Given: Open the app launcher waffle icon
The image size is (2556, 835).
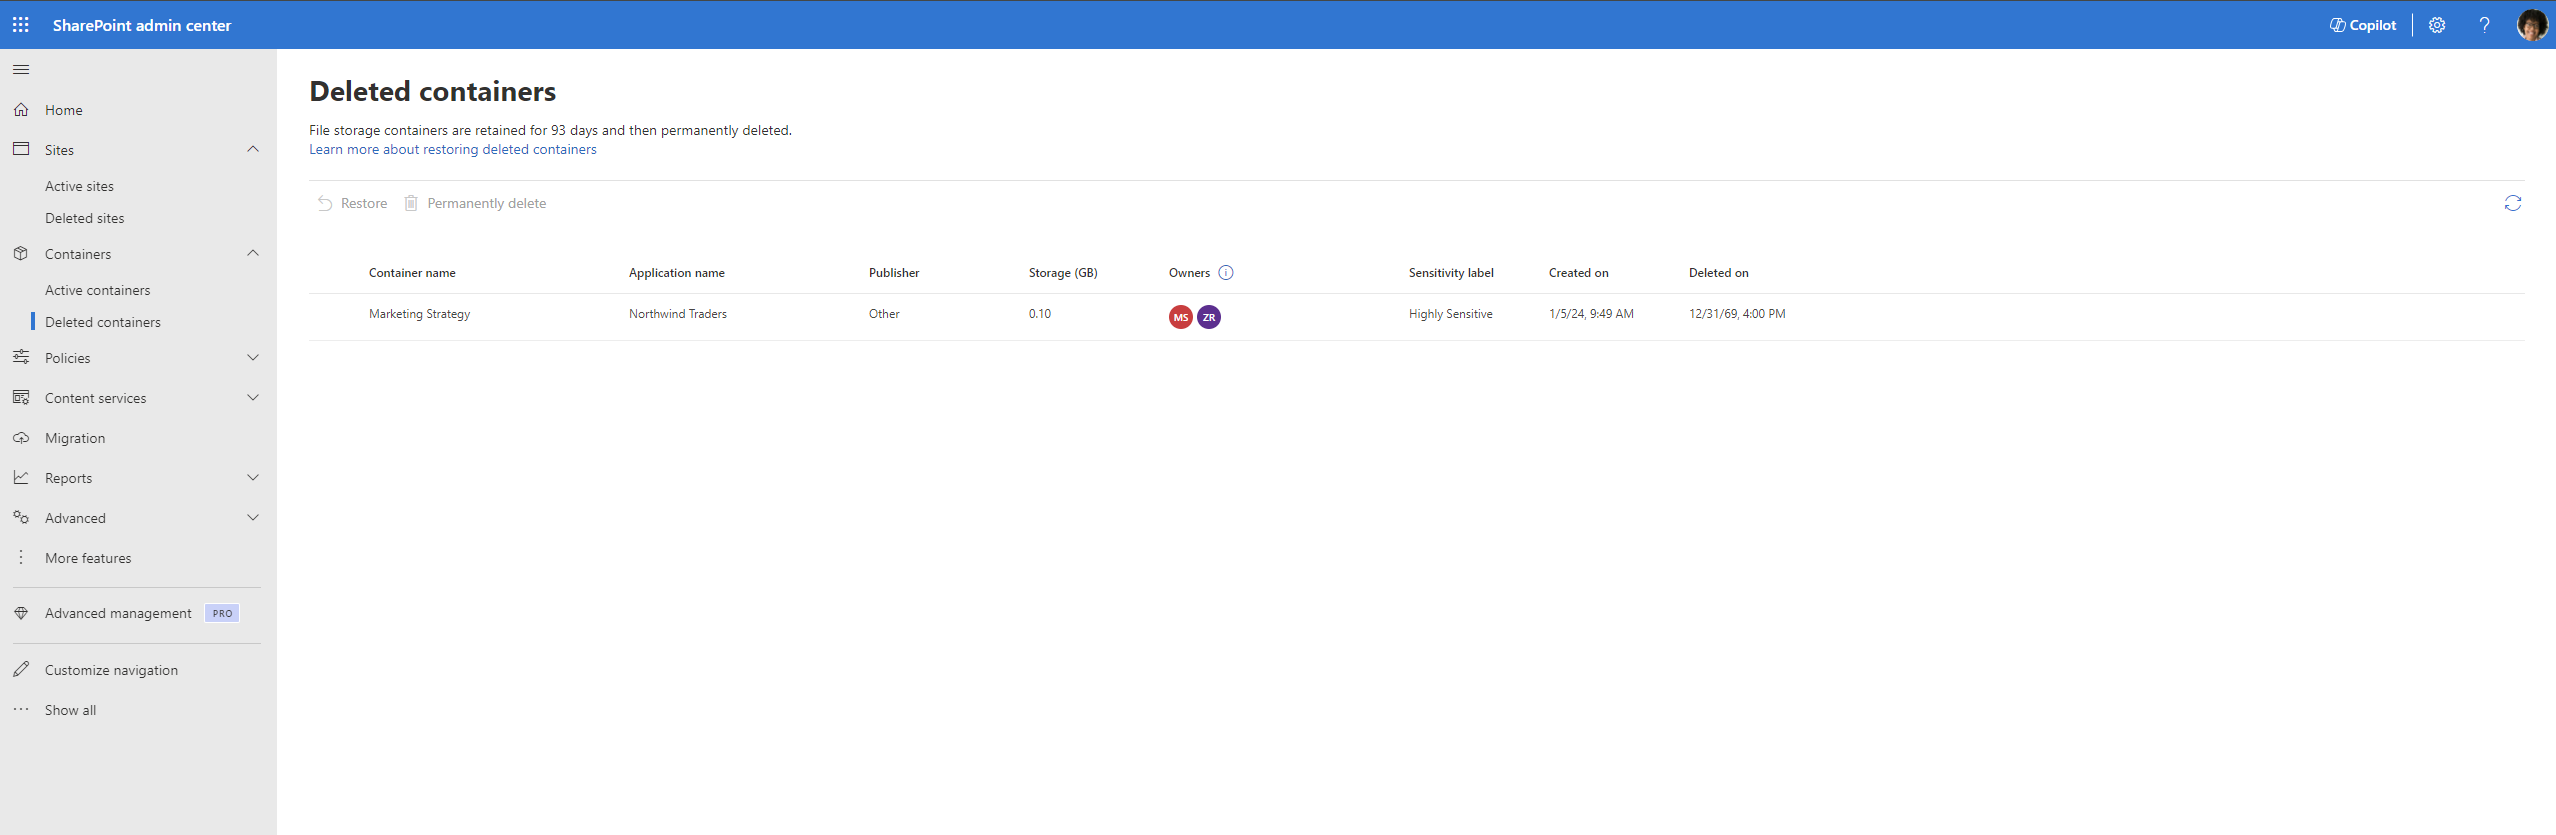Looking at the screenshot, I should pyautogui.click(x=21, y=25).
